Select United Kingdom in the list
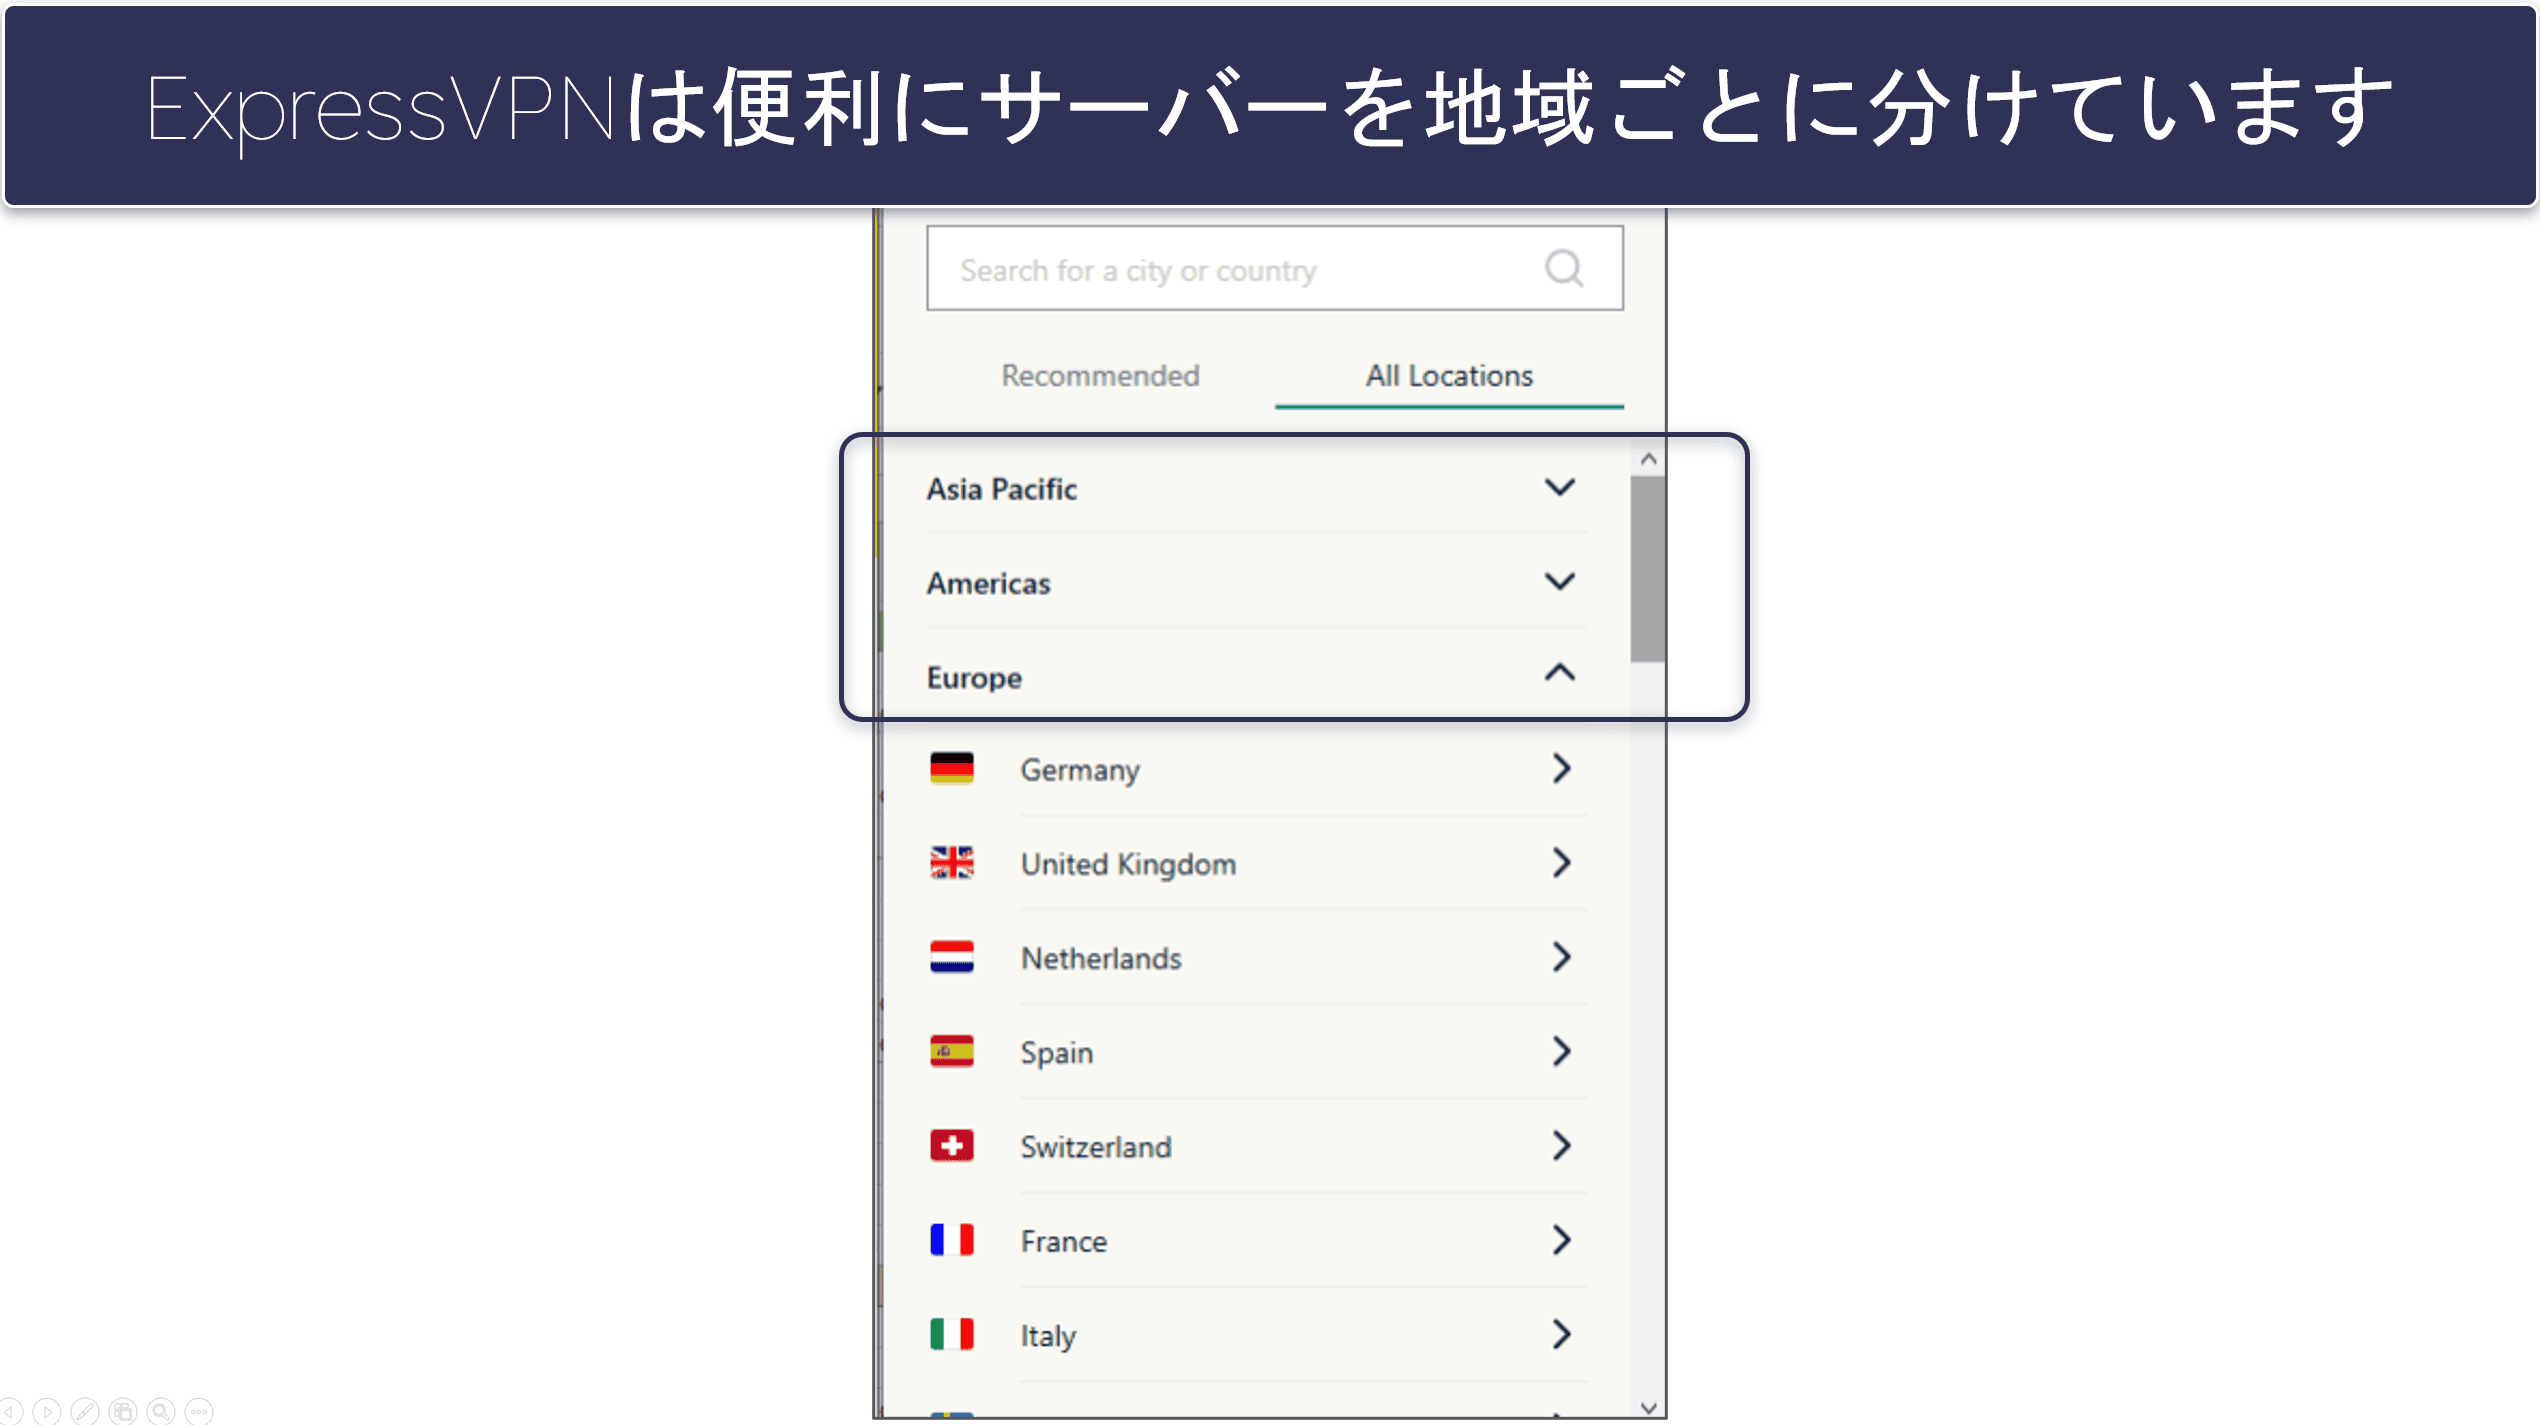Image resolution: width=2540 pixels, height=1425 pixels. pos(1128,864)
